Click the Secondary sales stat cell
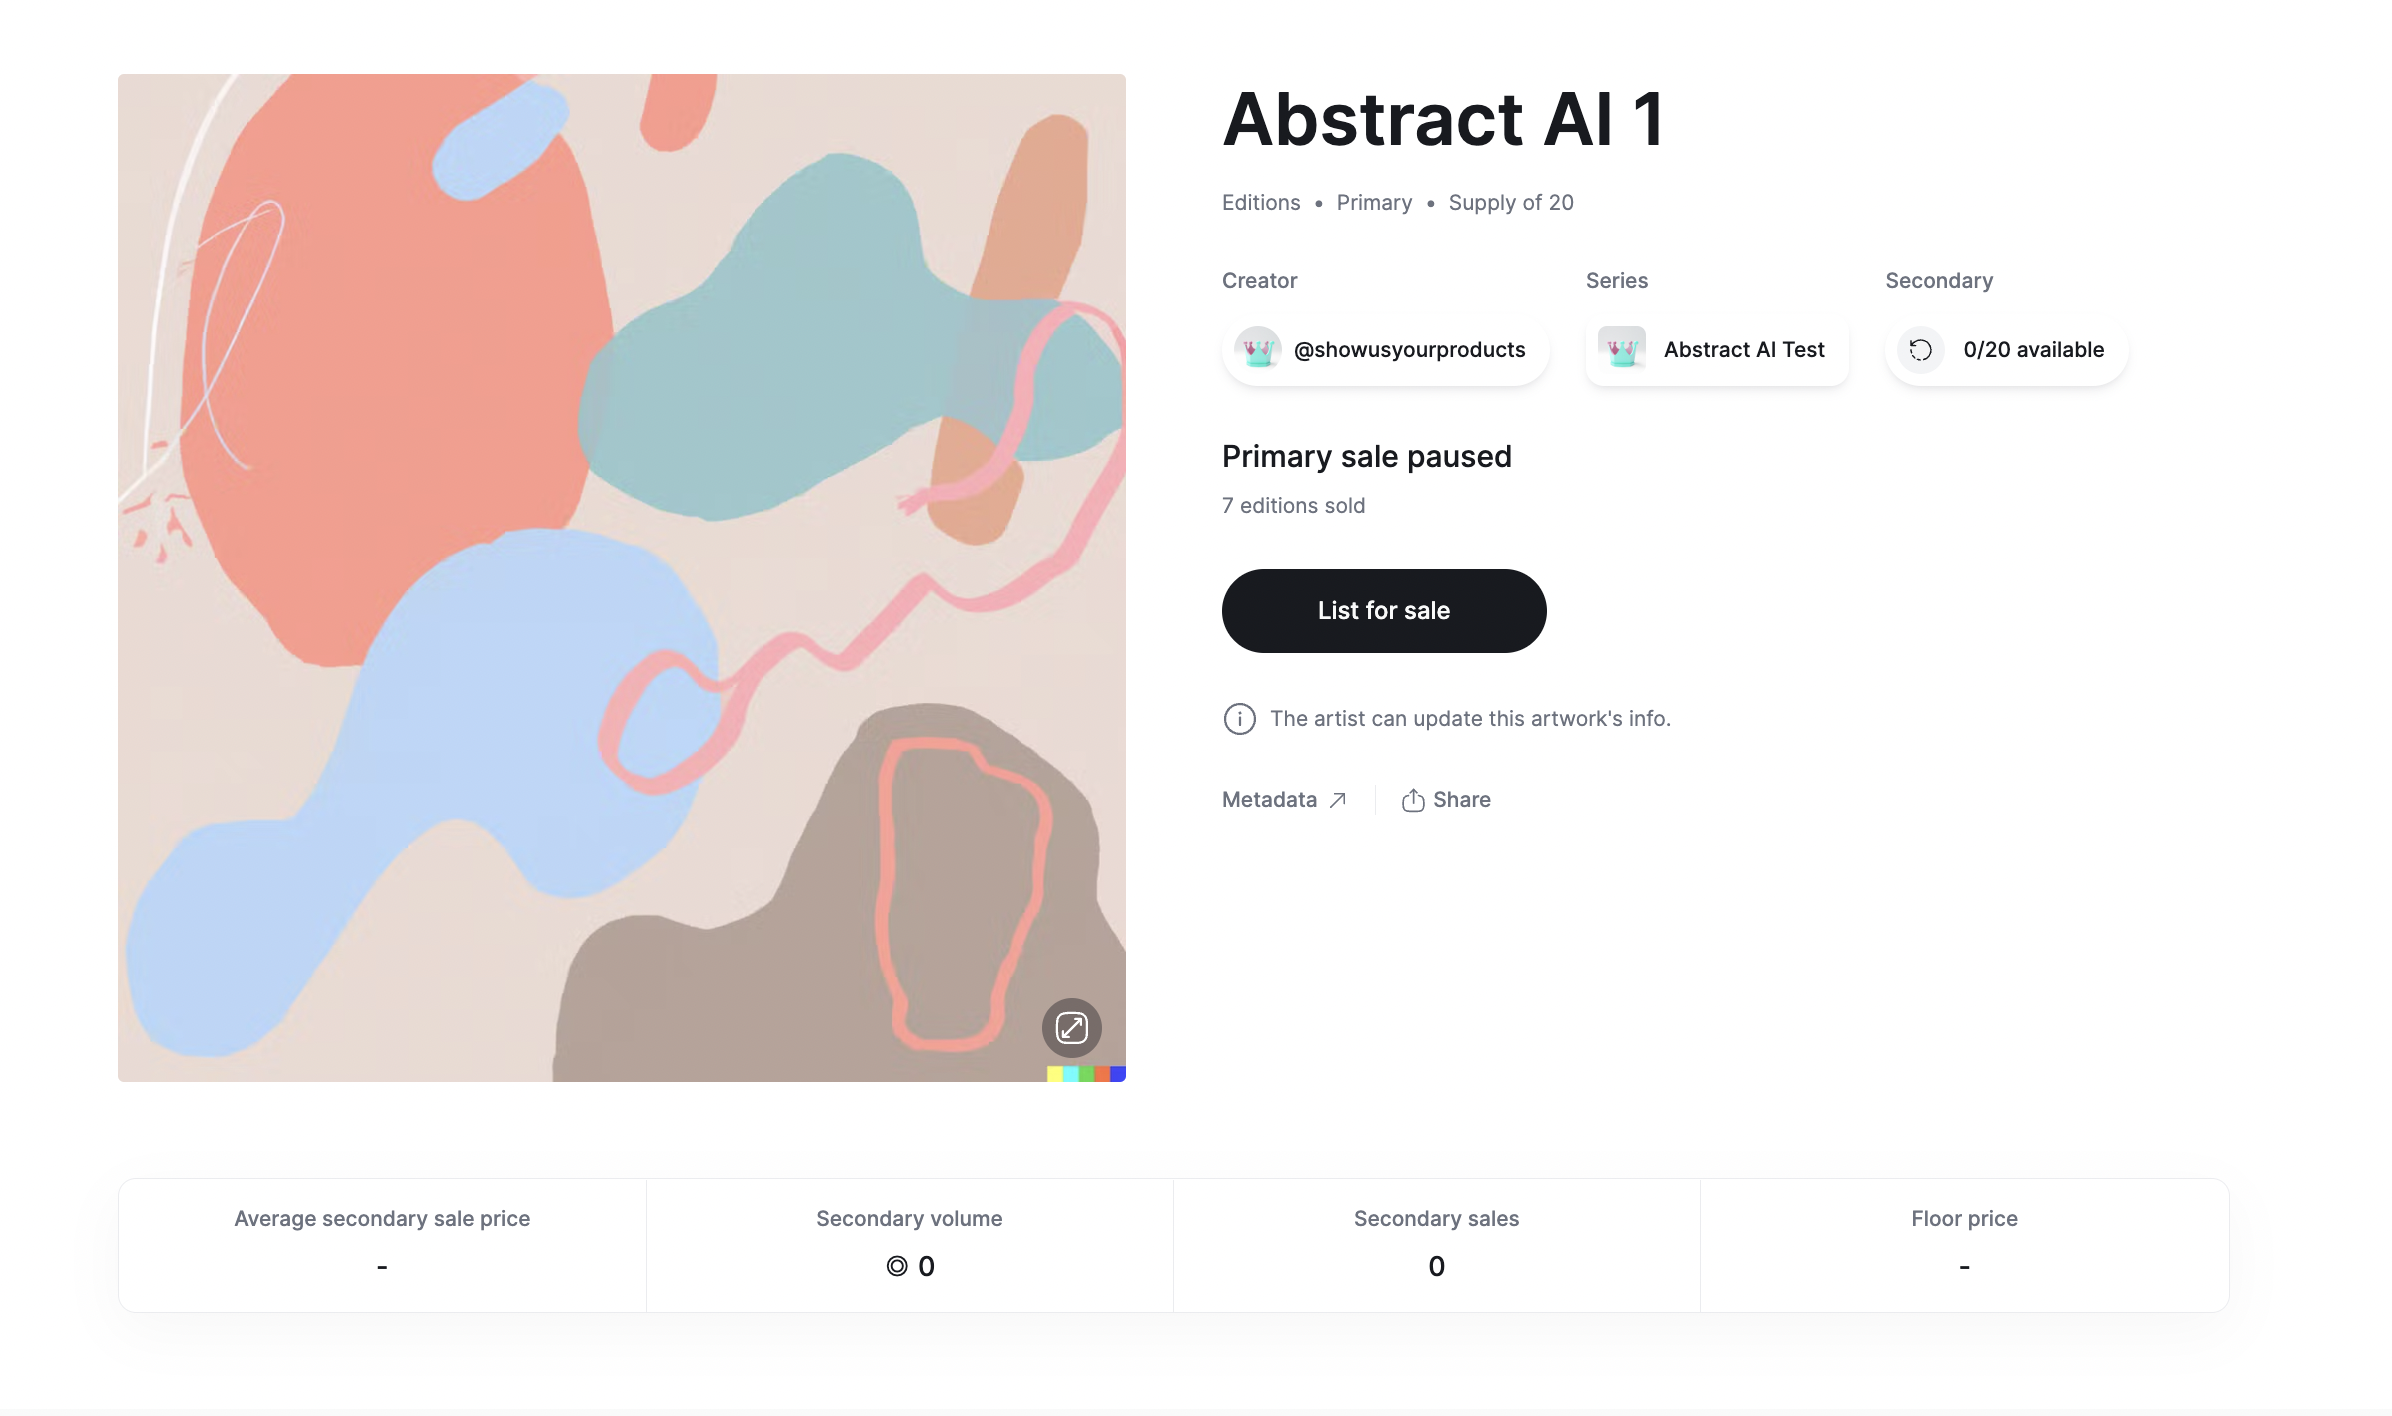The height and width of the screenshot is (1416, 2392). click(1436, 1245)
